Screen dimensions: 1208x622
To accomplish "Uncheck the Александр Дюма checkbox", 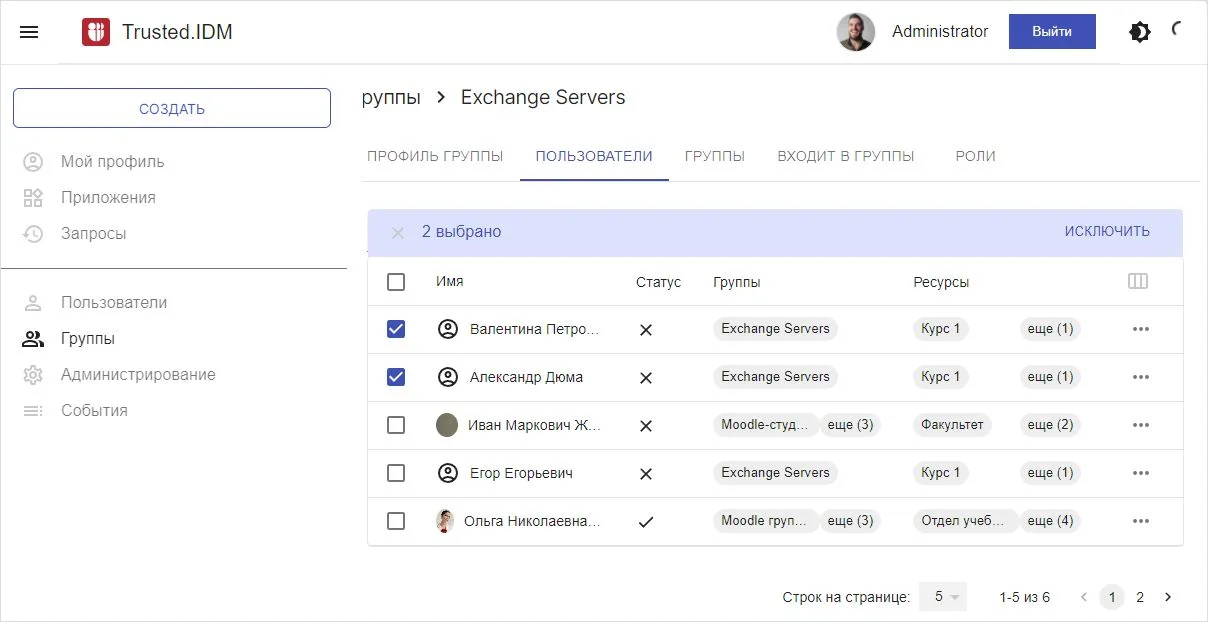I will [396, 377].
